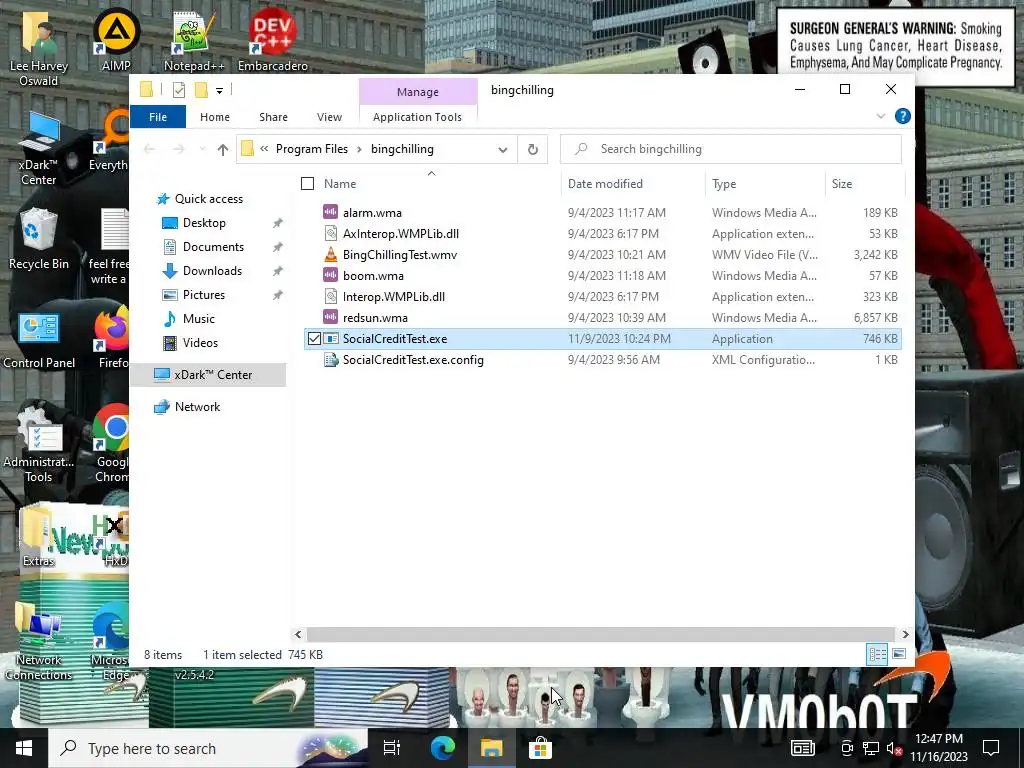Open Music in navigation pane
1024x768 pixels.
point(199,319)
